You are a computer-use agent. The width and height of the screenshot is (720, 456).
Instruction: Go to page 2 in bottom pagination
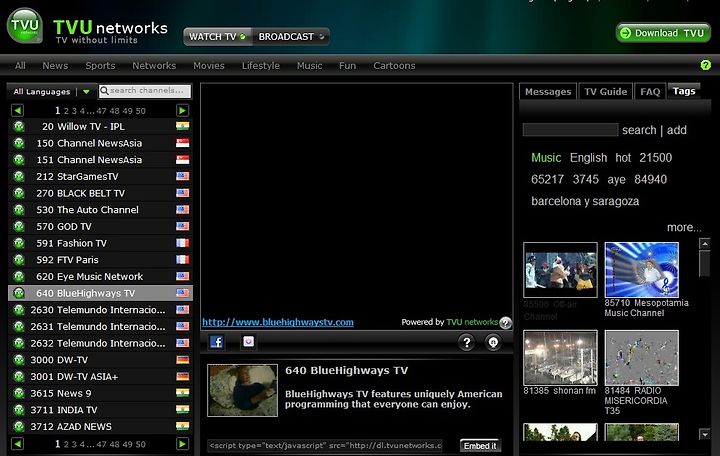point(66,445)
